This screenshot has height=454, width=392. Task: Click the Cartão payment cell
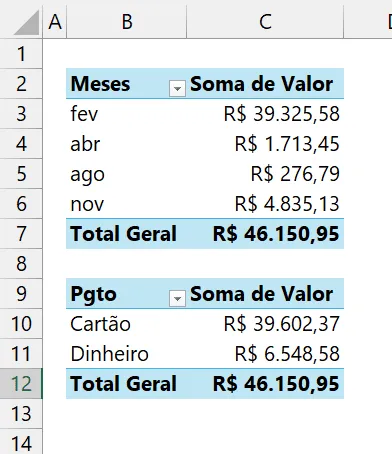coord(126,324)
